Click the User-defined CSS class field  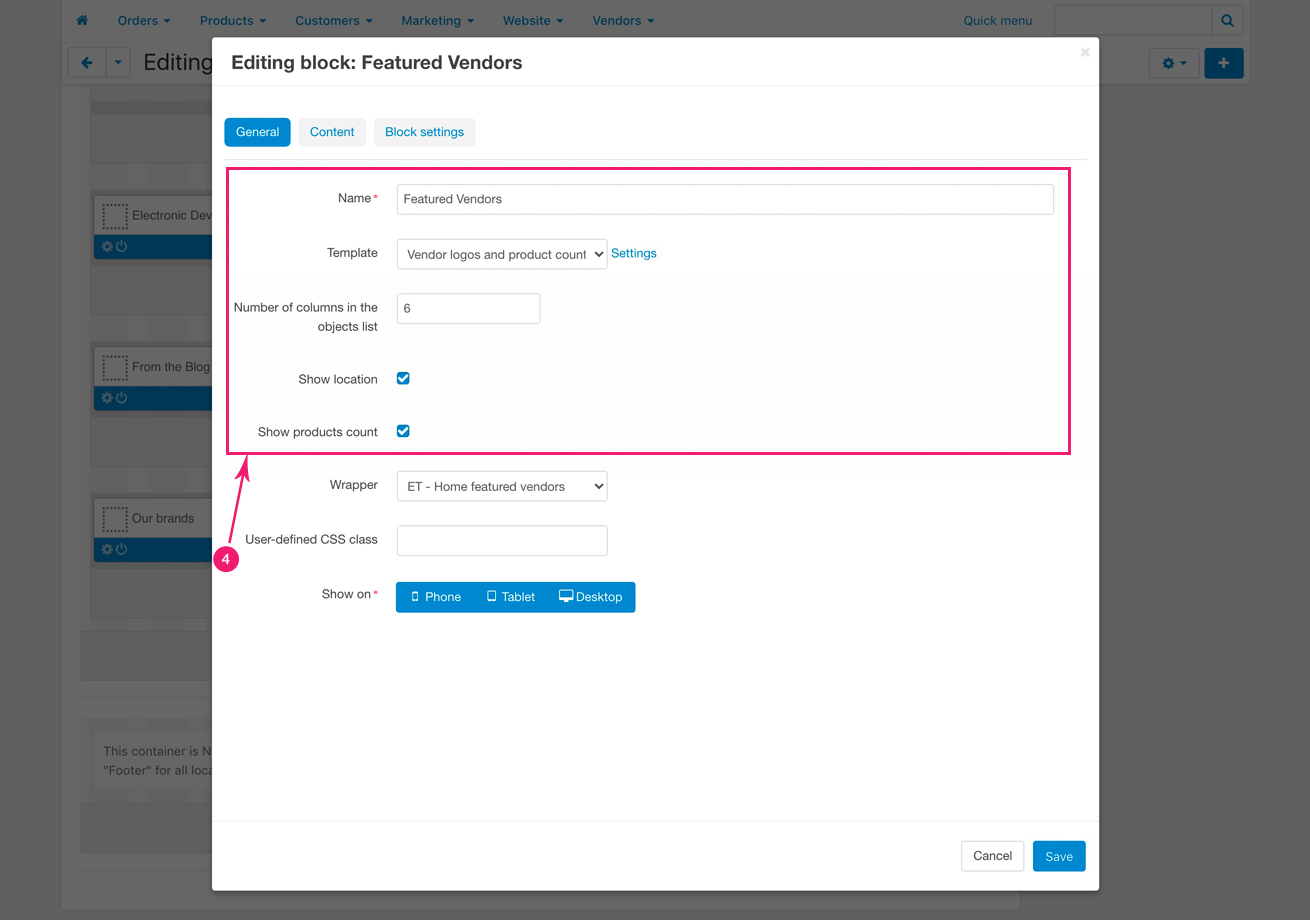[501, 541]
